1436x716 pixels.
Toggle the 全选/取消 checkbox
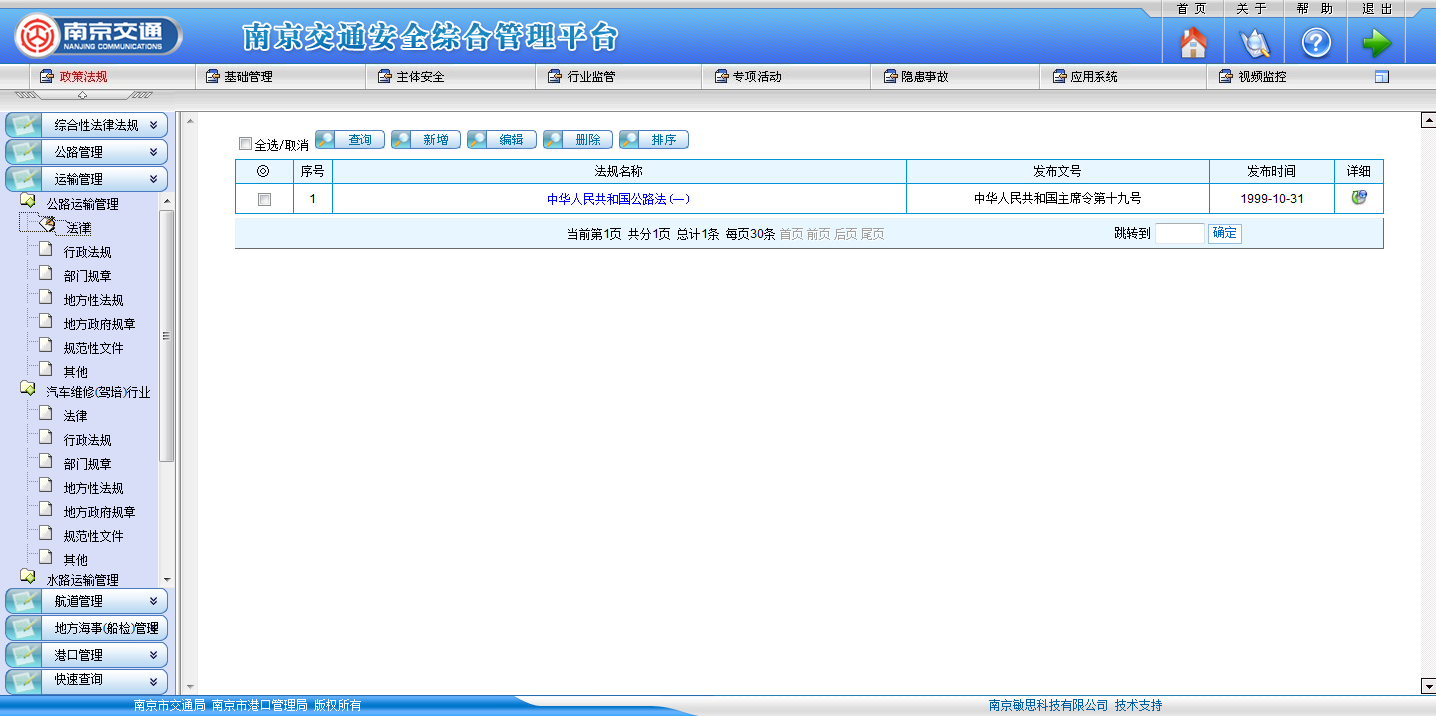click(x=246, y=144)
